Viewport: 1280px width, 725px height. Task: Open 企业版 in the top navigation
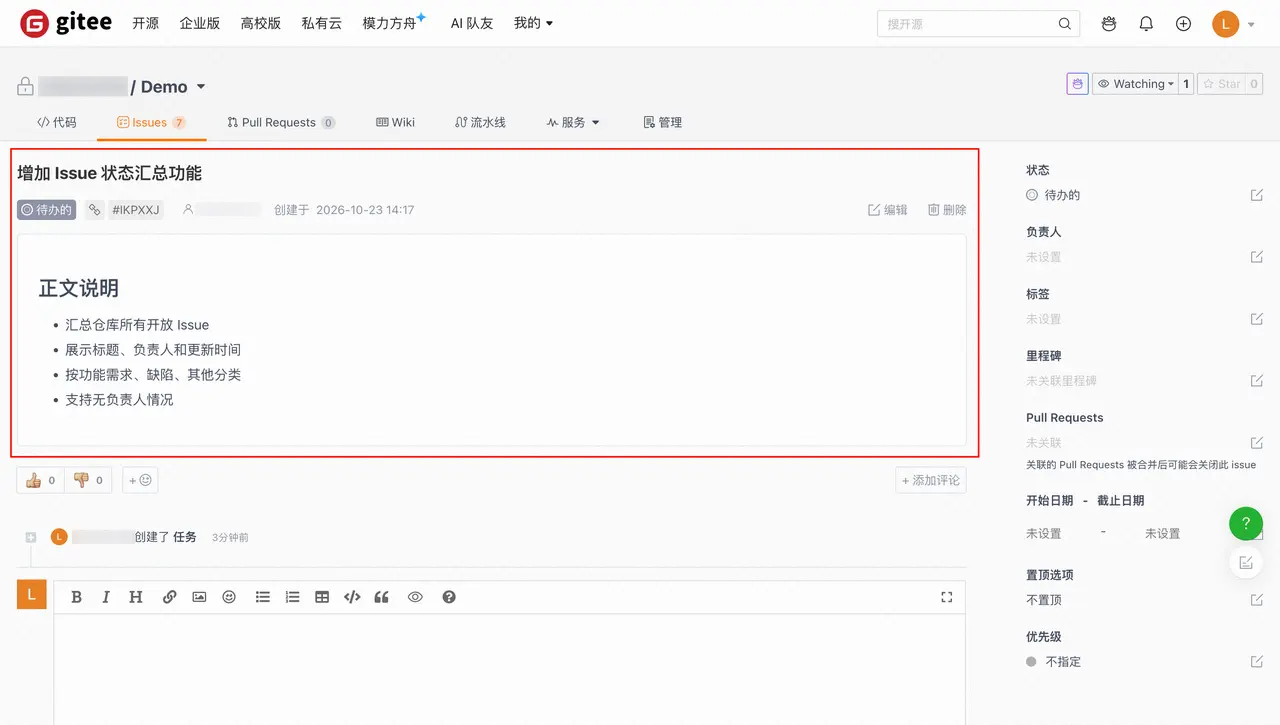click(x=200, y=23)
